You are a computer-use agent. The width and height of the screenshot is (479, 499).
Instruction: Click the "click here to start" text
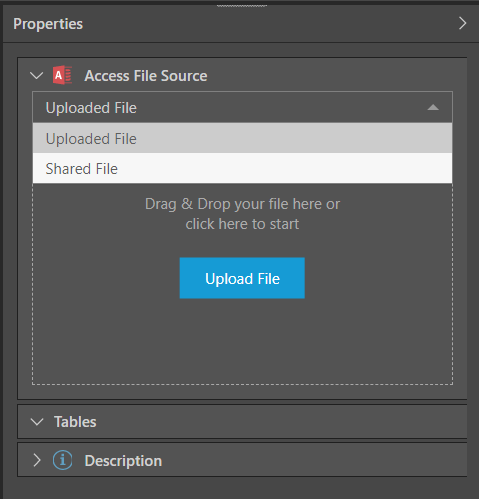click(242, 224)
